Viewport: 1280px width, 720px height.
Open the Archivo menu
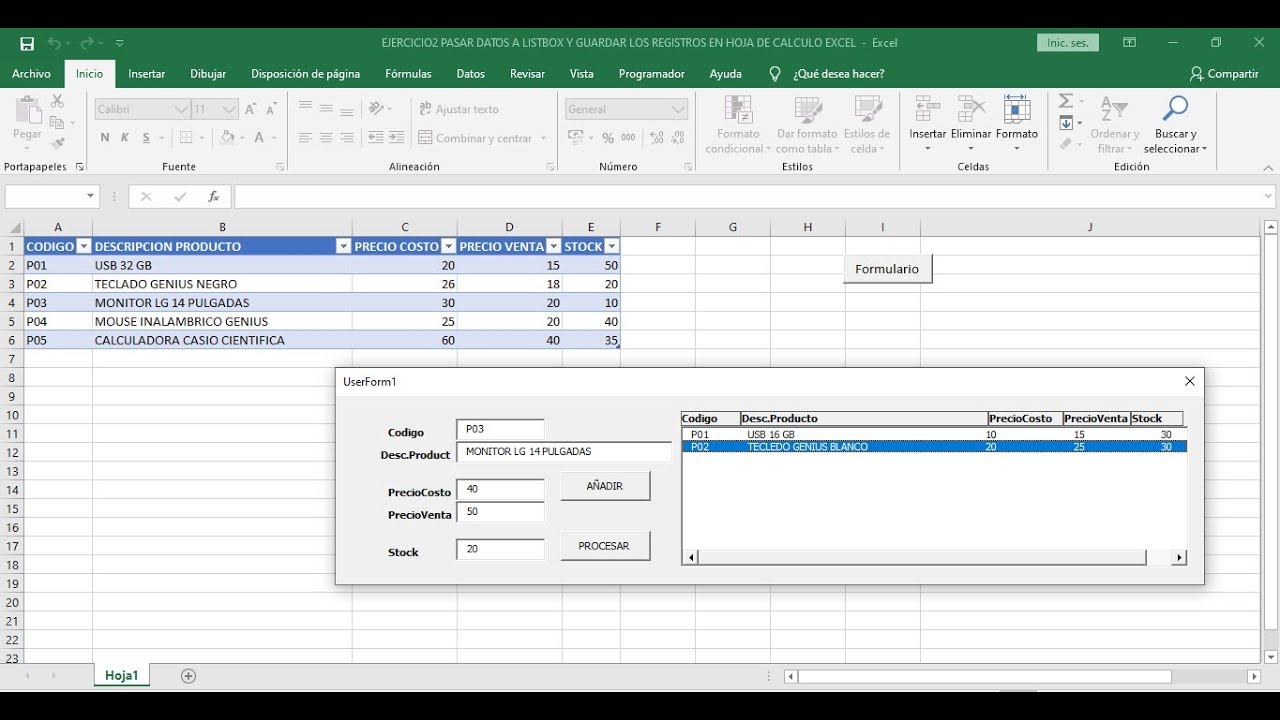tap(31, 74)
